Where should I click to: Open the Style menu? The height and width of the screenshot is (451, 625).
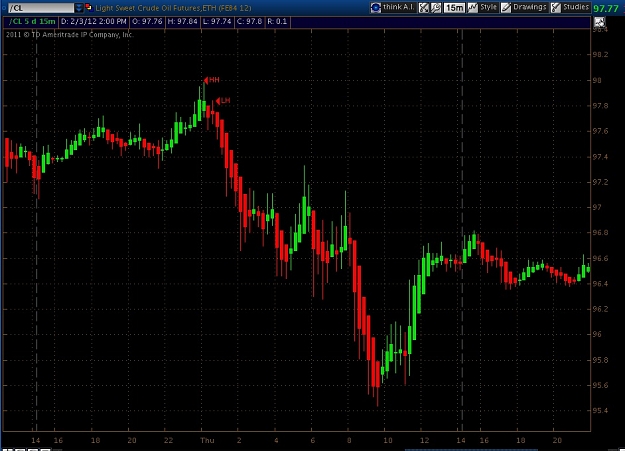click(x=488, y=7)
